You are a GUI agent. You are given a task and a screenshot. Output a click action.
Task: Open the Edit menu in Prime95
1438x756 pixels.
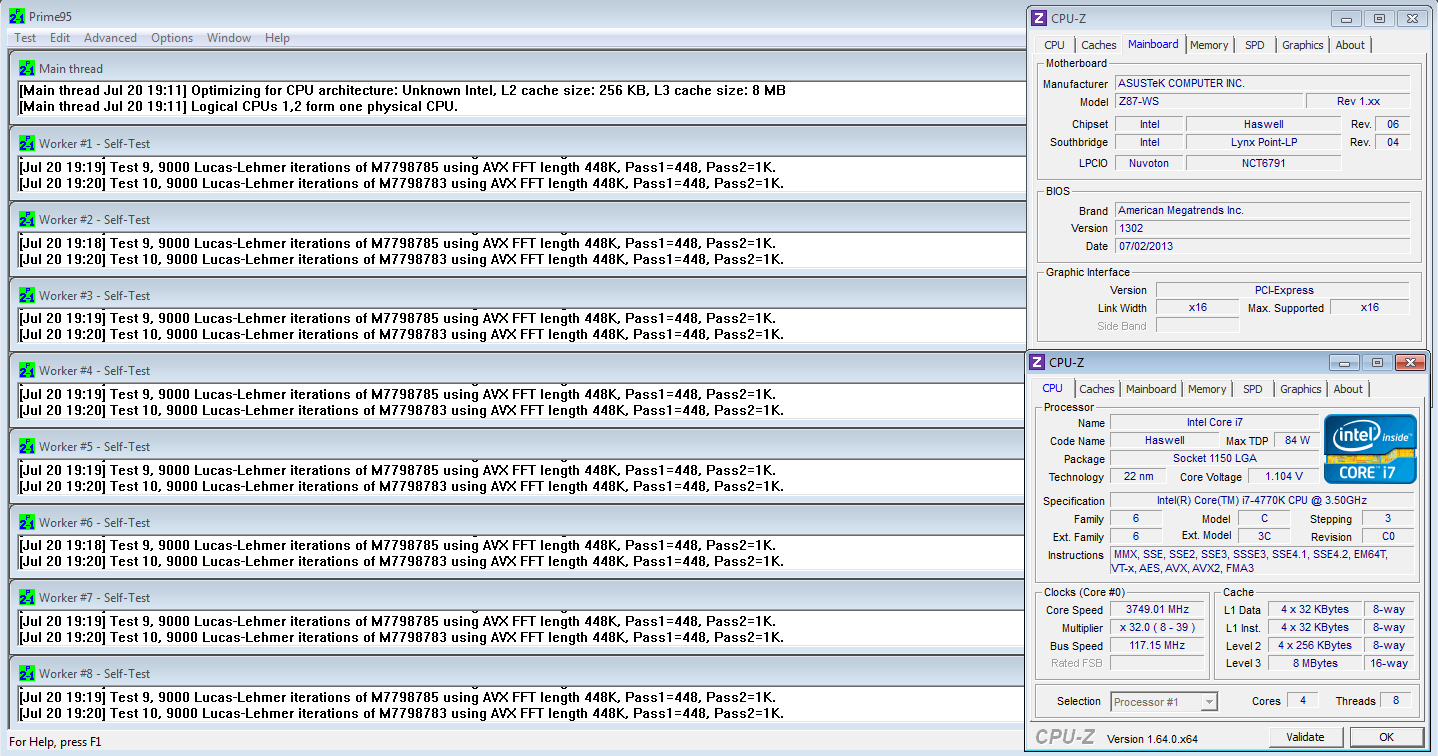[x=60, y=38]
